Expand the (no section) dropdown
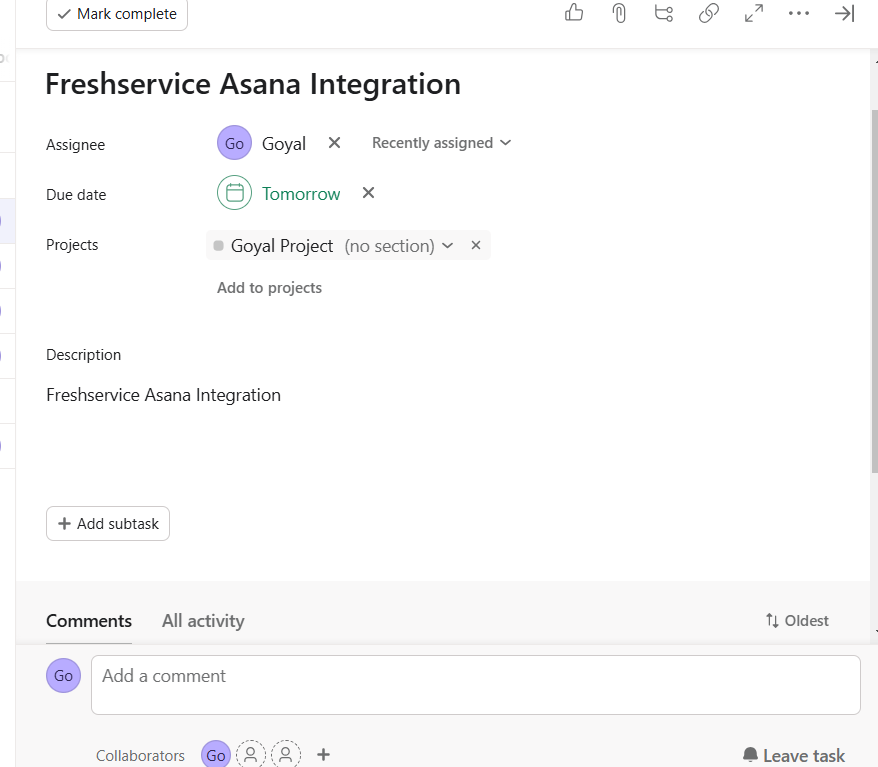The height and width of the screenshot is (767, 878). pyautogui.click(x=447, y=246)
